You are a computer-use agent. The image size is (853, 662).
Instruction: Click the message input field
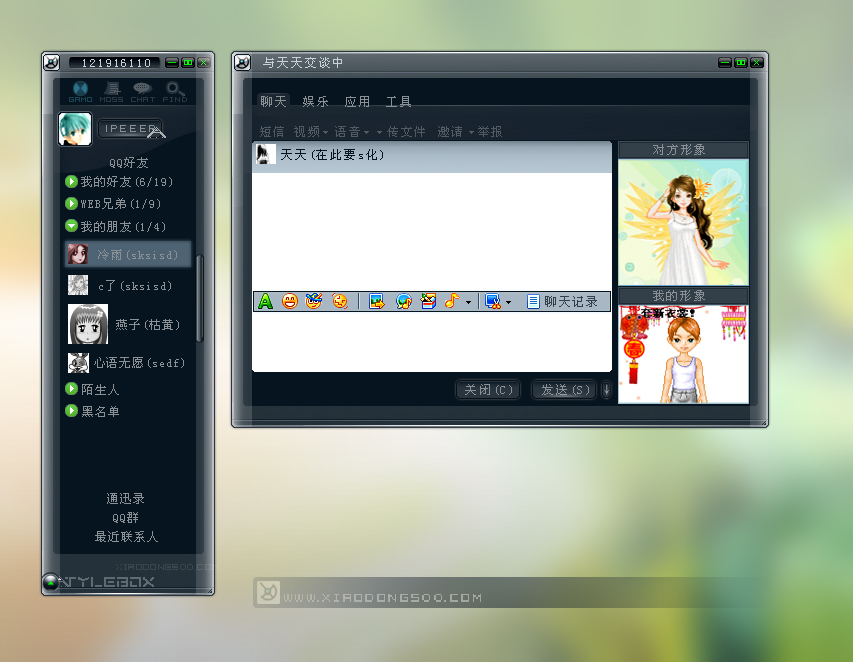point(432,341)
